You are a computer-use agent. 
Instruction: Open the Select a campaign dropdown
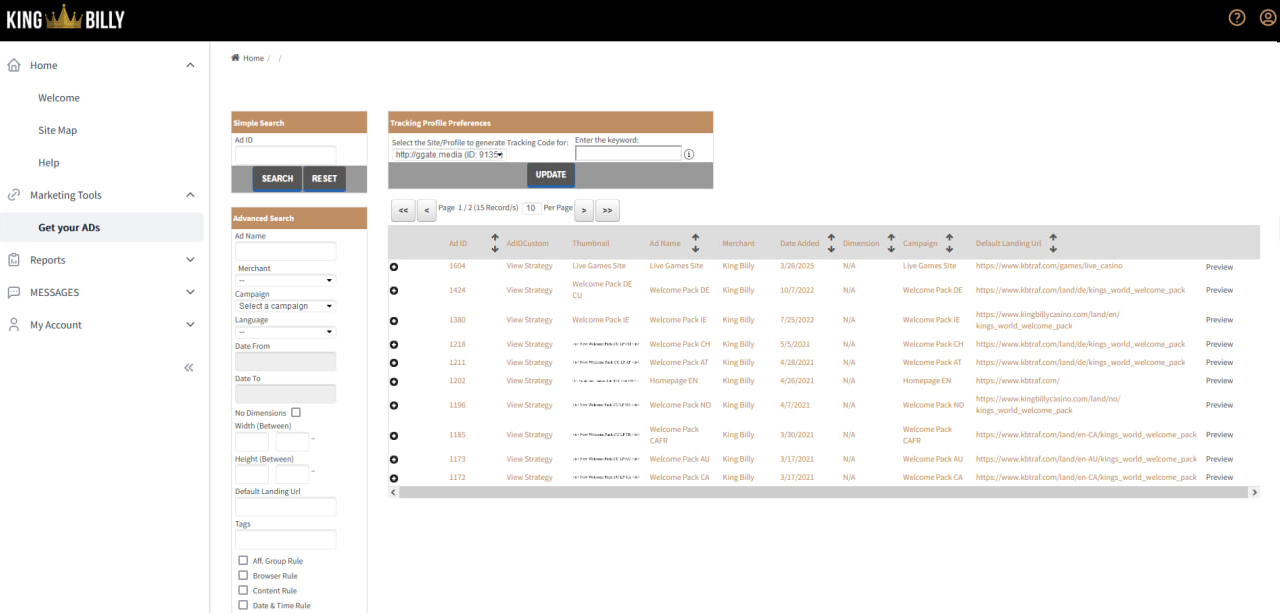286,306
